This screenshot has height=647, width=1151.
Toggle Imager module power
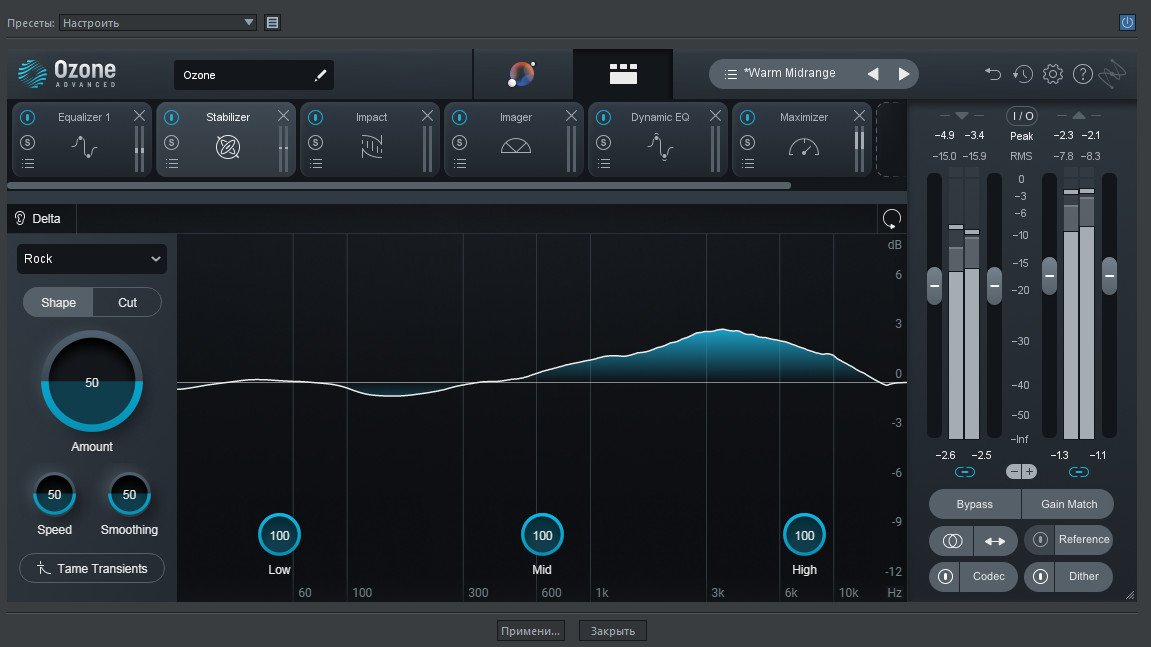[459, 118]
